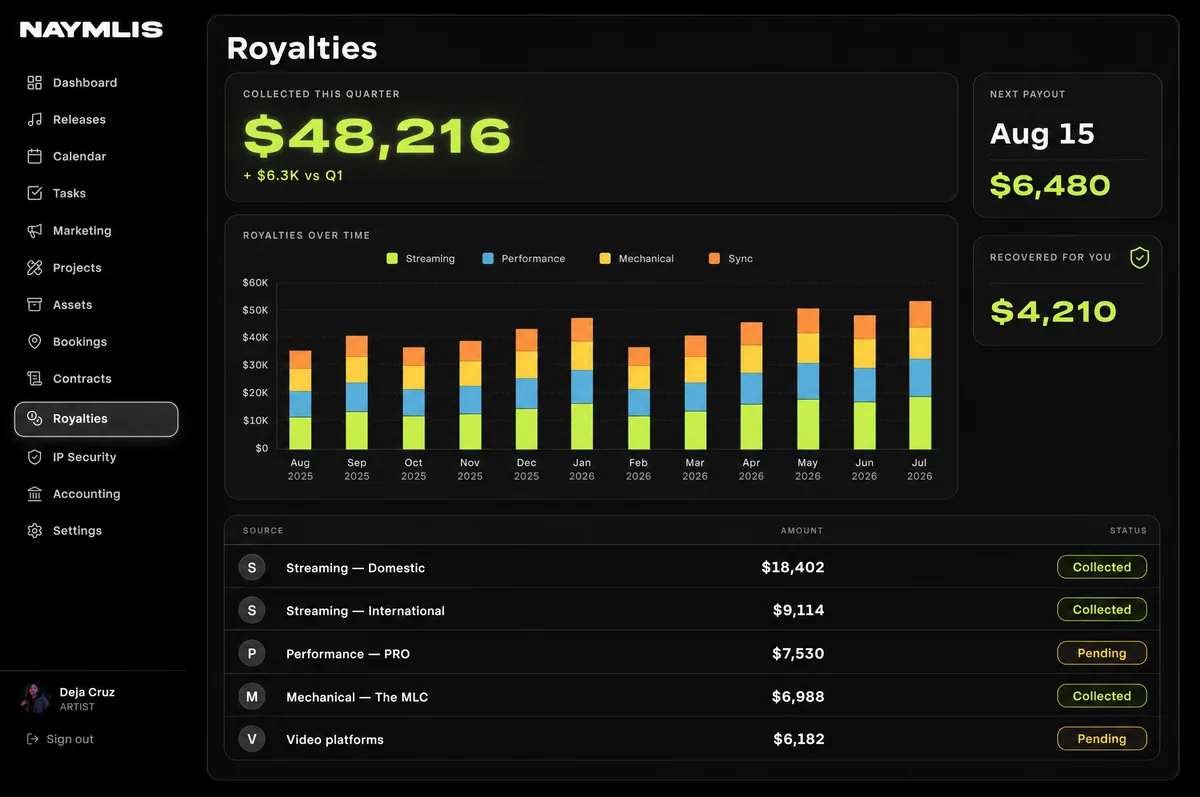The width and height of the screenshot is (1200, 797).
Task: Click the Bookings location pin icon
Action: point(35,342)
